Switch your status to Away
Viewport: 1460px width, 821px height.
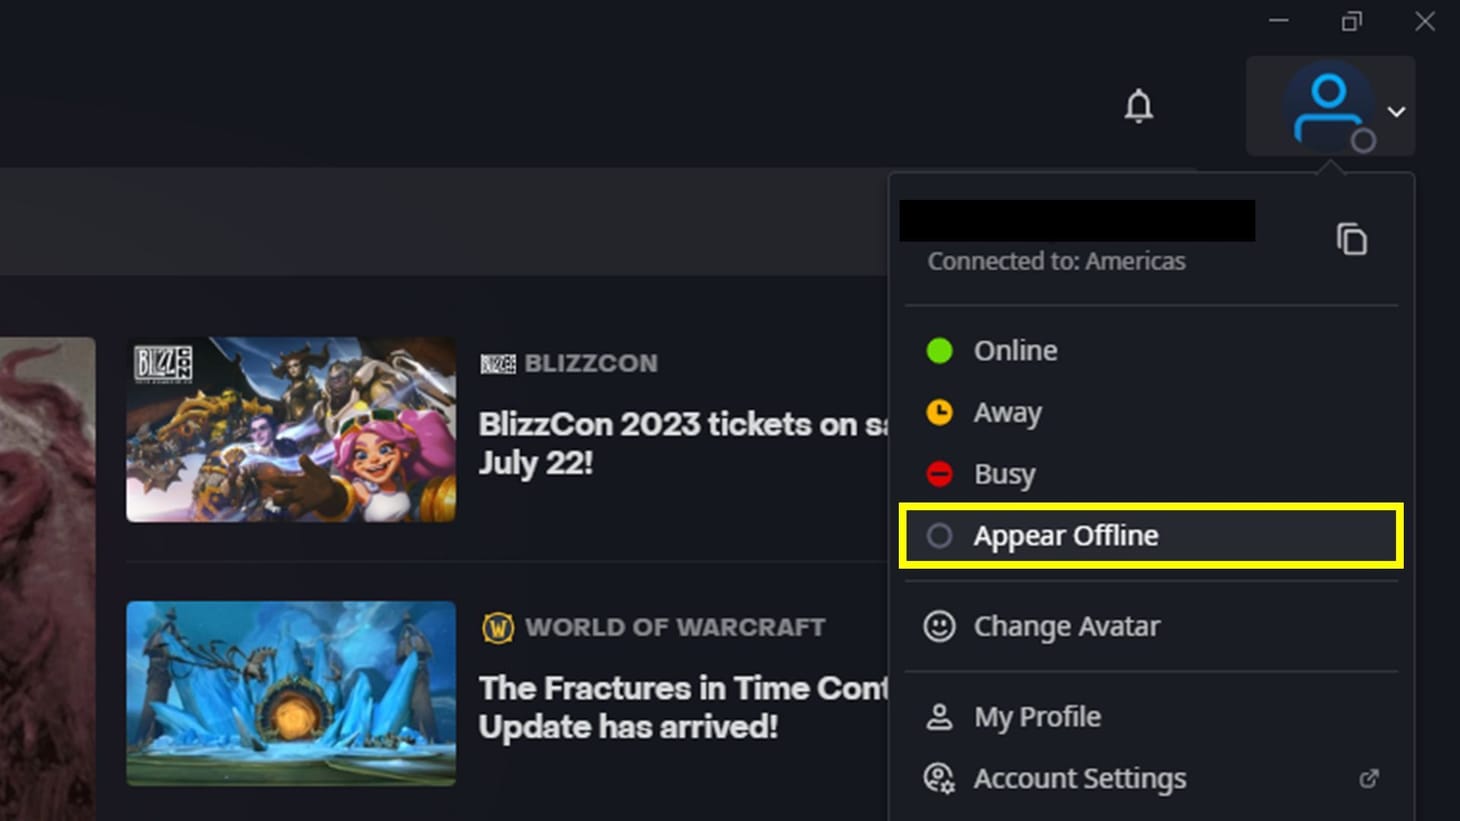1007,412
